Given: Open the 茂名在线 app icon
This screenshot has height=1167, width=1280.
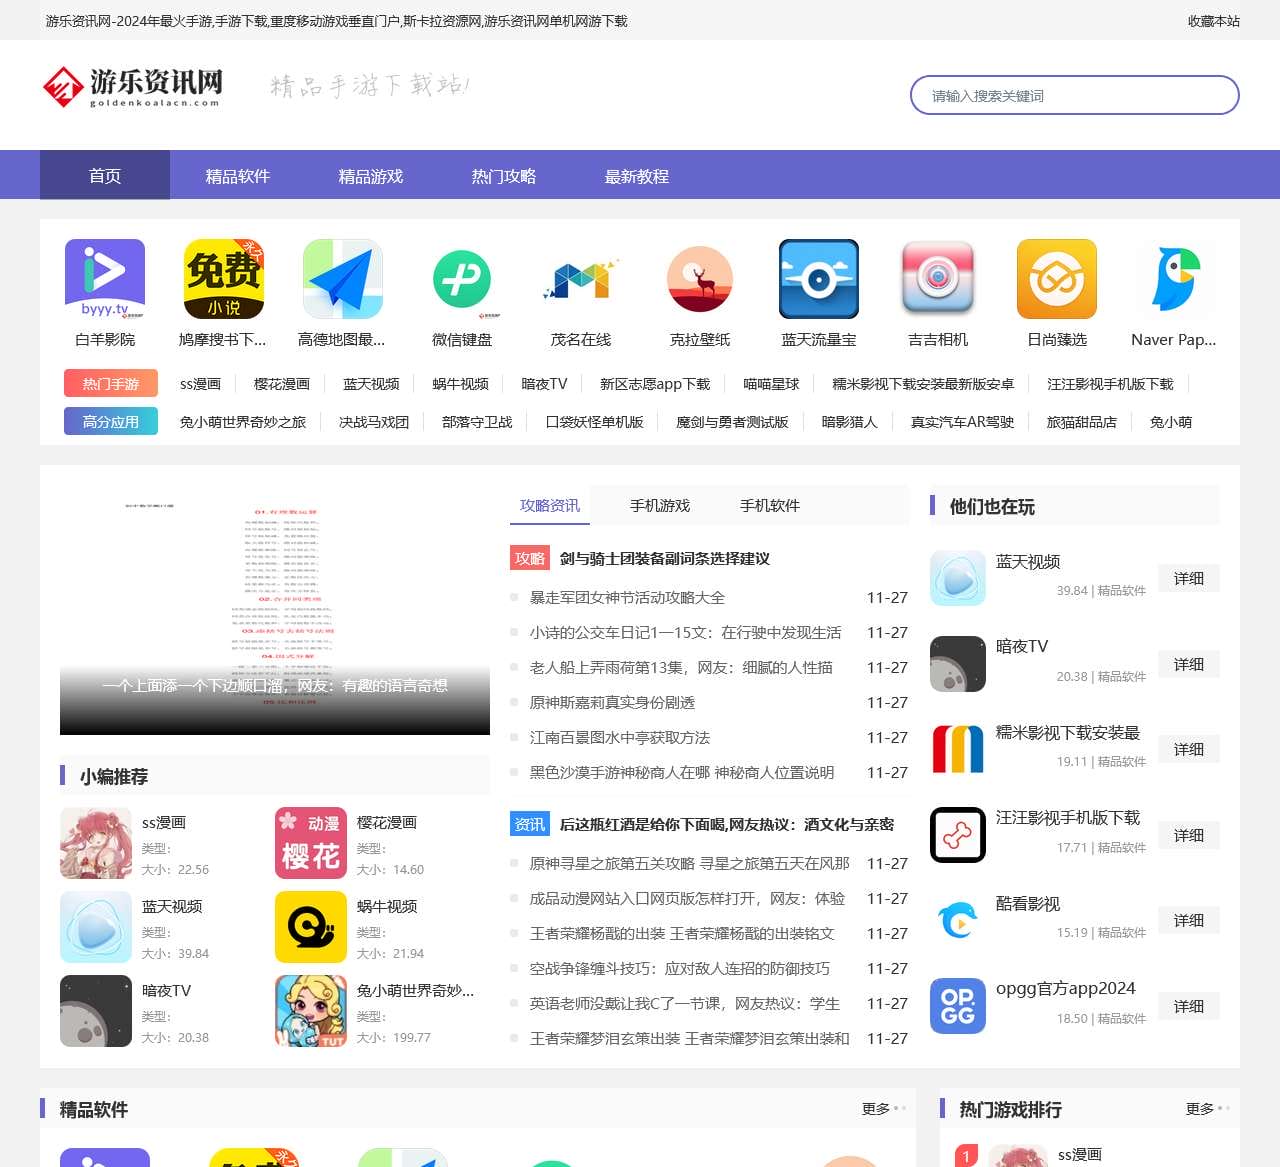Looking at the screenshot, I should tap(581, 279).
